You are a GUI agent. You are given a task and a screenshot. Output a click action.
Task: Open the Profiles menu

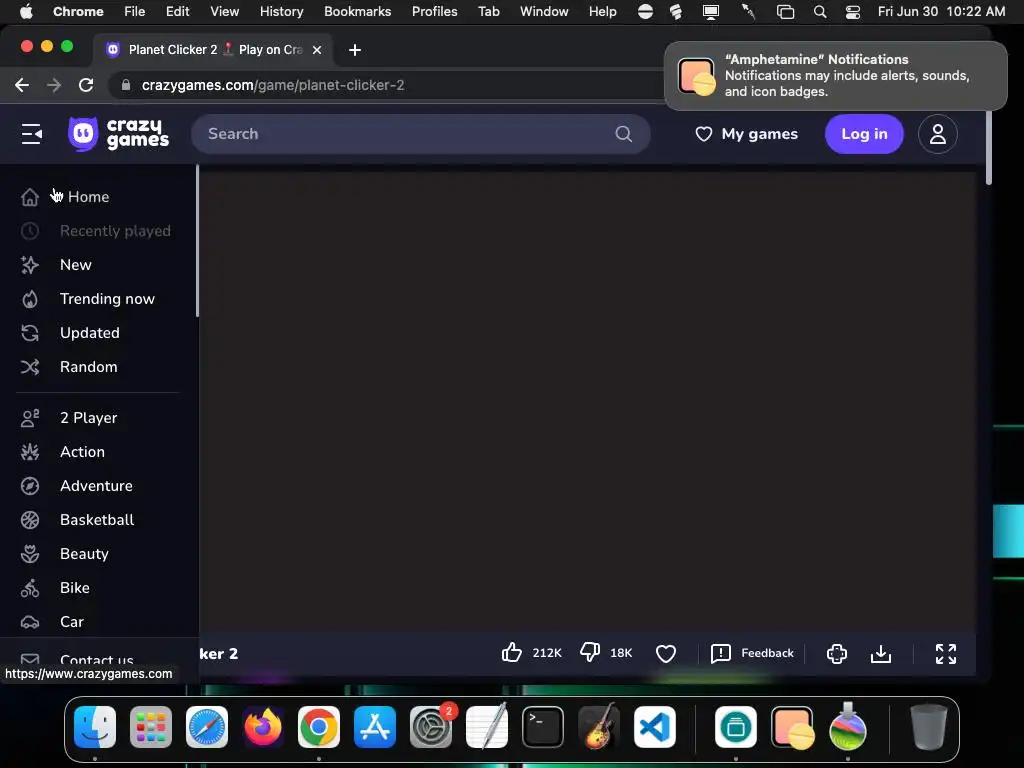point(434,11)
